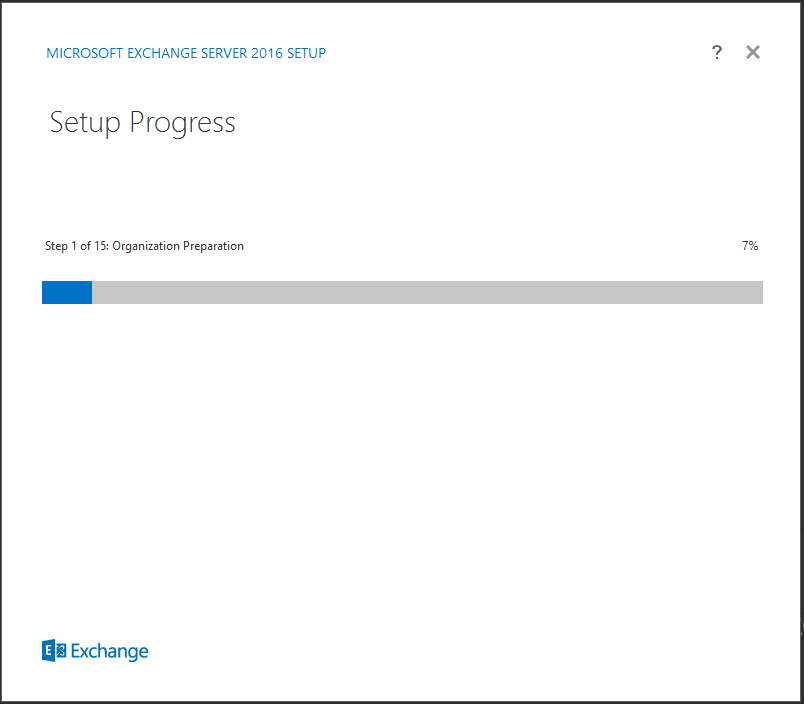Click where blue fill meets gray track

pyautogui.click(x=92, y=292)
